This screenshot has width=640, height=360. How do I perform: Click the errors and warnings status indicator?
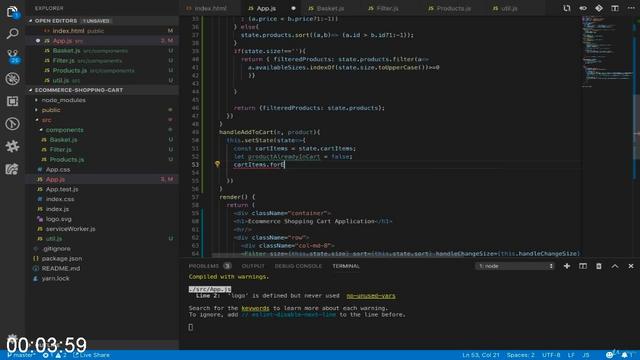tap(55, 355)
